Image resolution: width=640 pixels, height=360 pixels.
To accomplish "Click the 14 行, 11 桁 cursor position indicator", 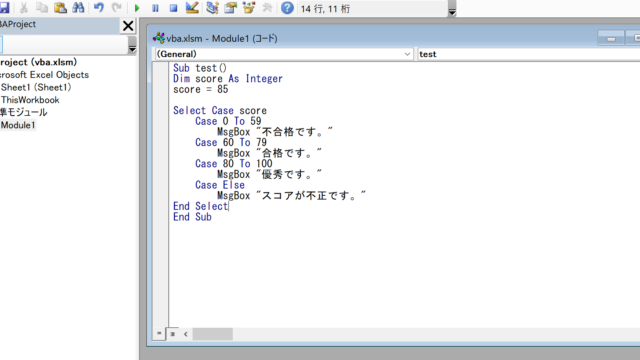I will click(x=325, y=9).
